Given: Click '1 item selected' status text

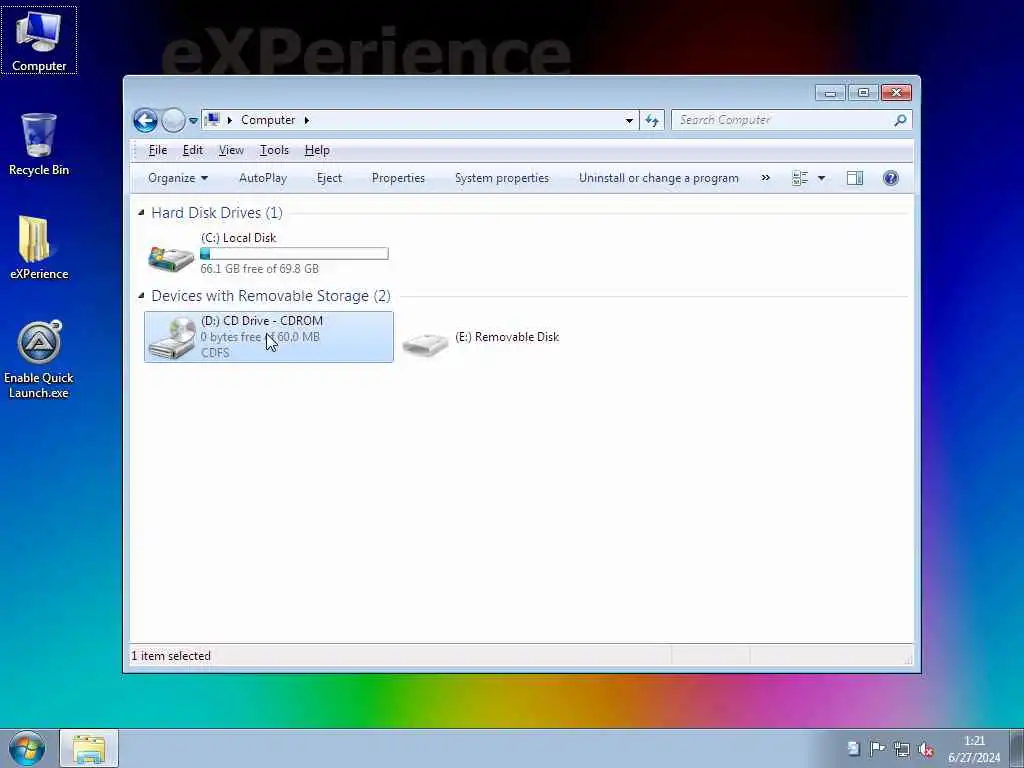Looking at the screenshot, I should click(171, 656).
